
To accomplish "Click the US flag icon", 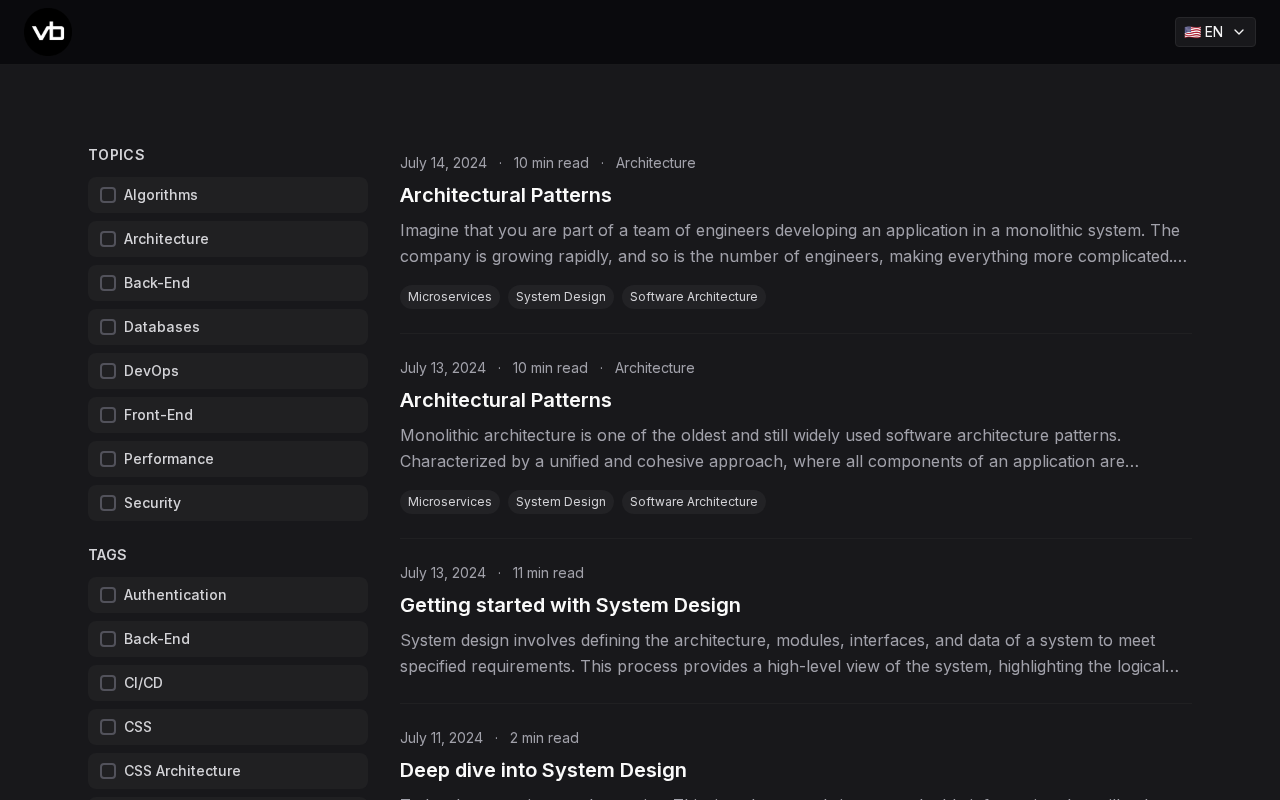I will pos(1192,32).
